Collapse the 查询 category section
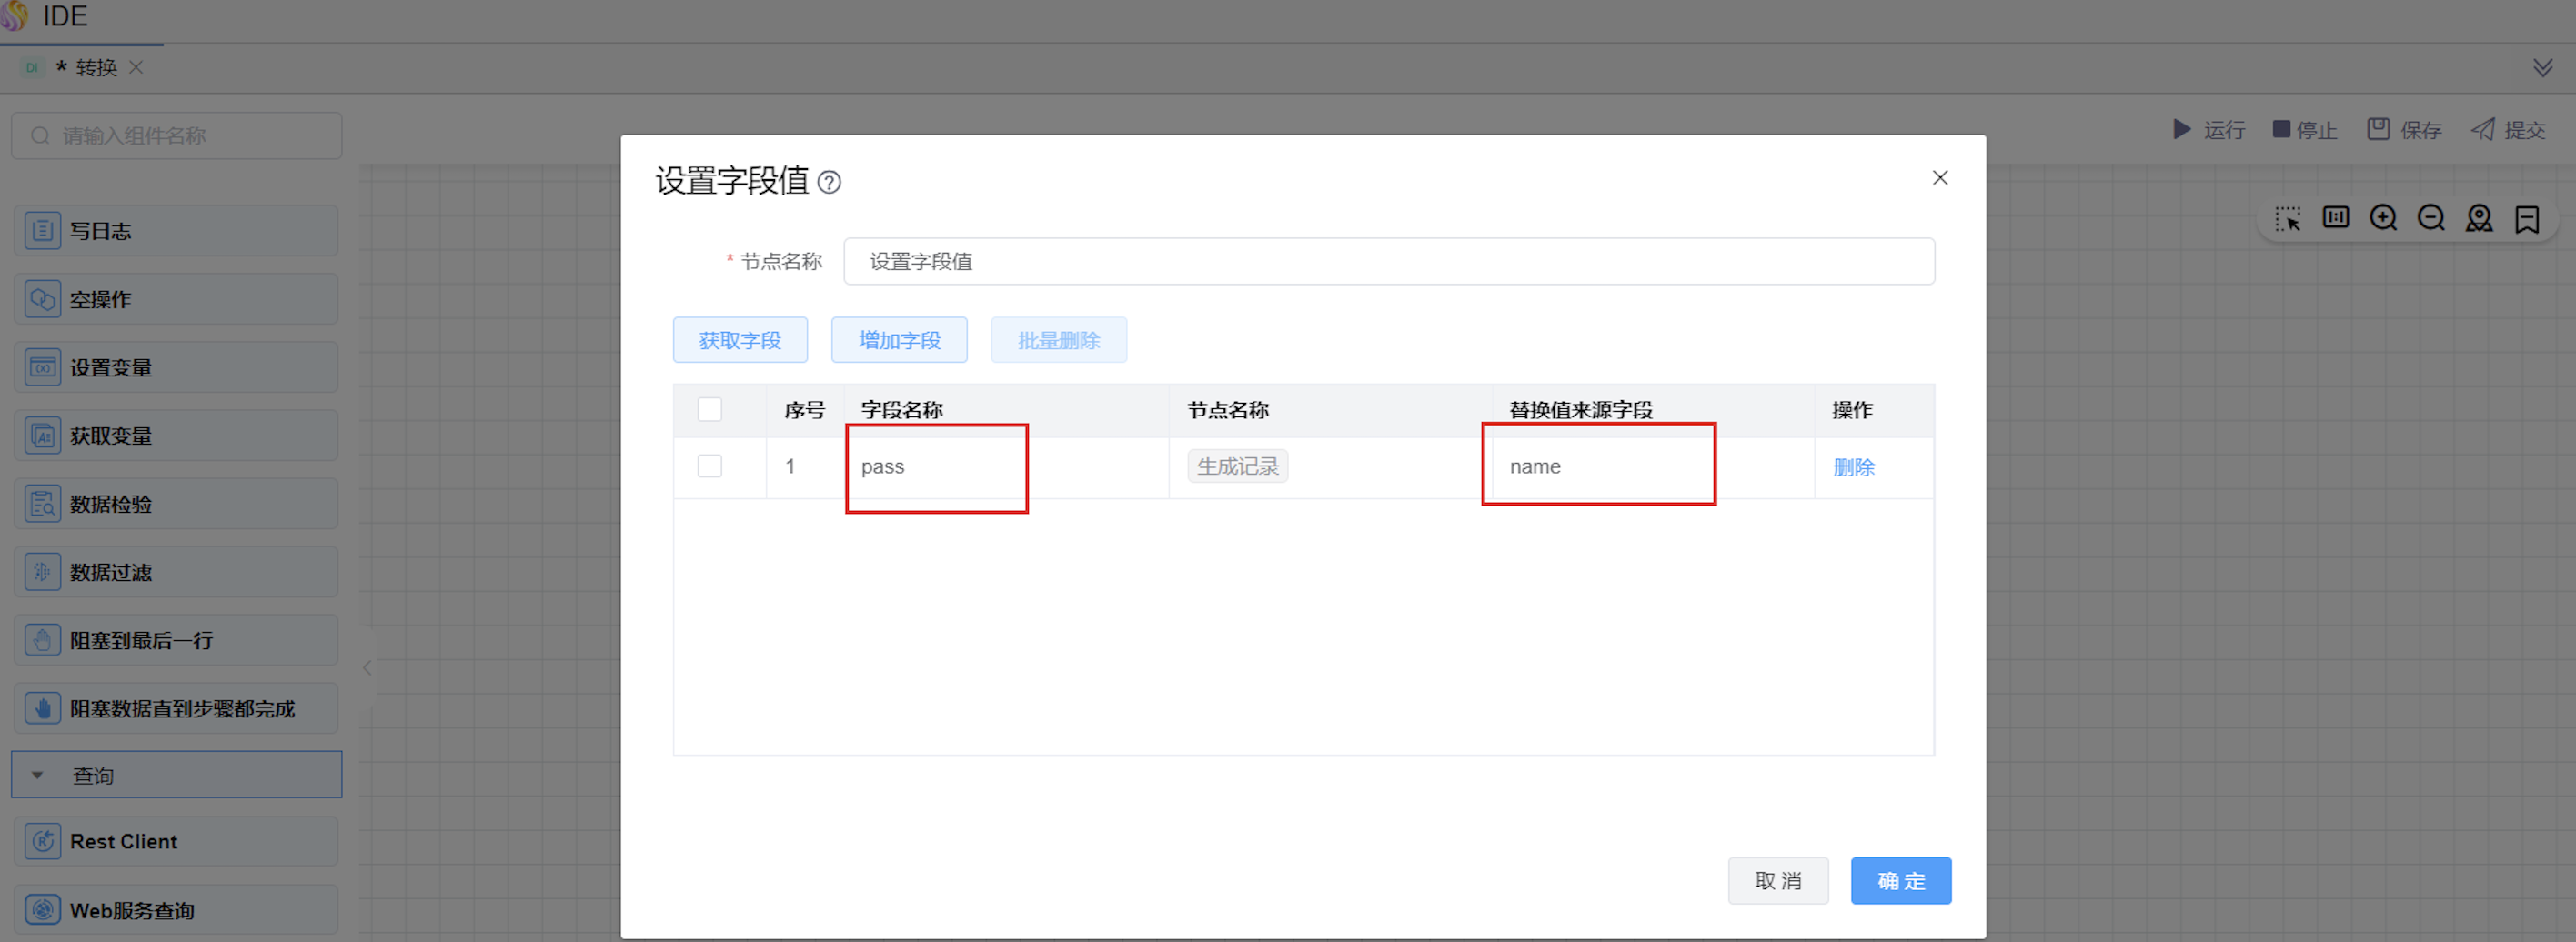 tap(38, 775)
